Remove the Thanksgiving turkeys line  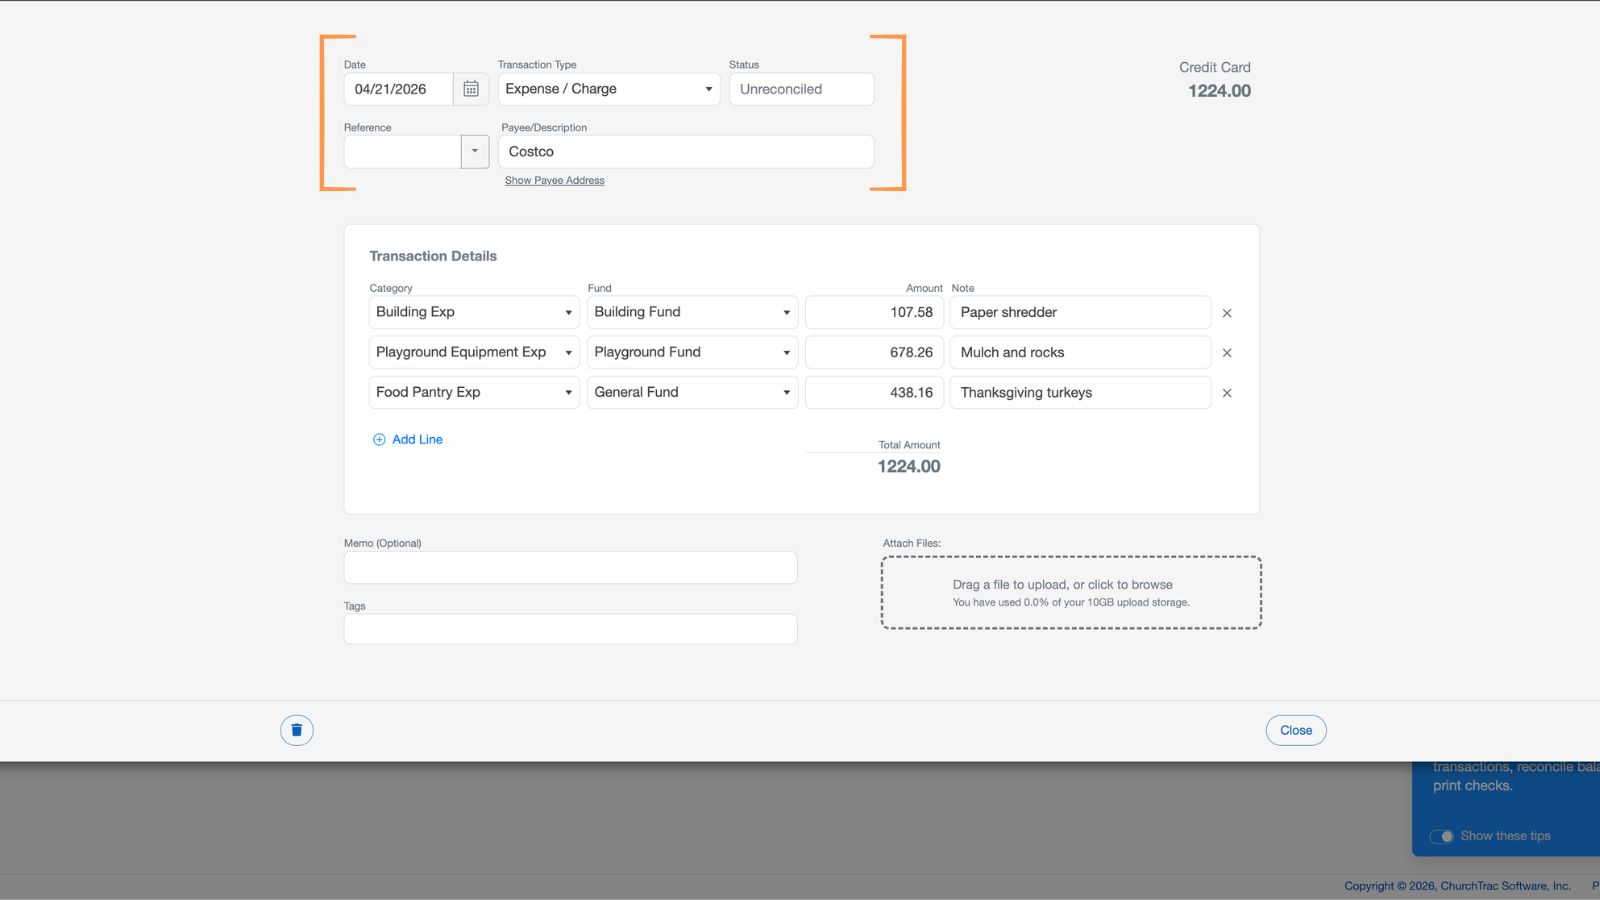[x=1227, y=393]
